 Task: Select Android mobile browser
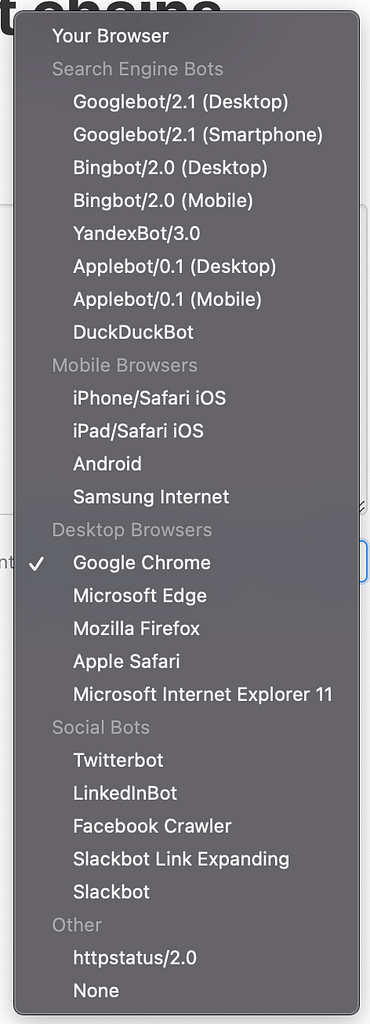click(187, 464)
